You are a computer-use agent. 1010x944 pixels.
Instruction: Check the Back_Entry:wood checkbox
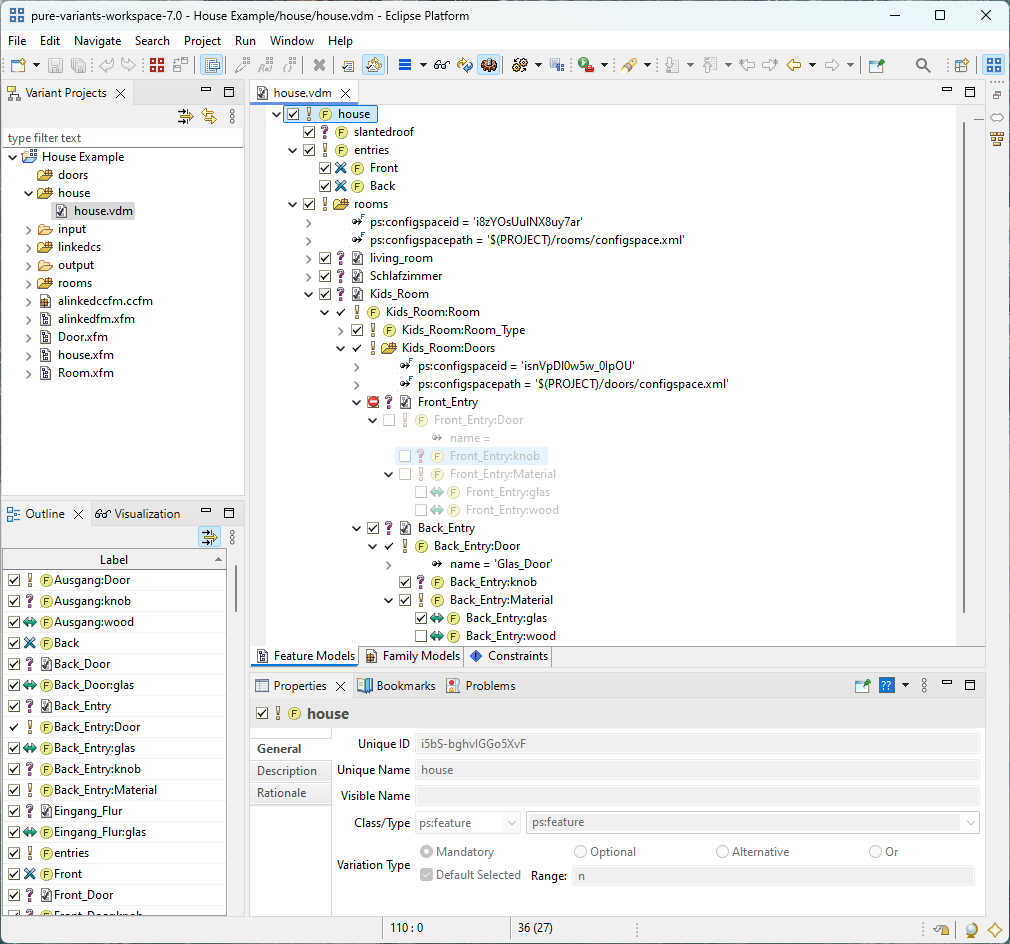pos(422,636)
